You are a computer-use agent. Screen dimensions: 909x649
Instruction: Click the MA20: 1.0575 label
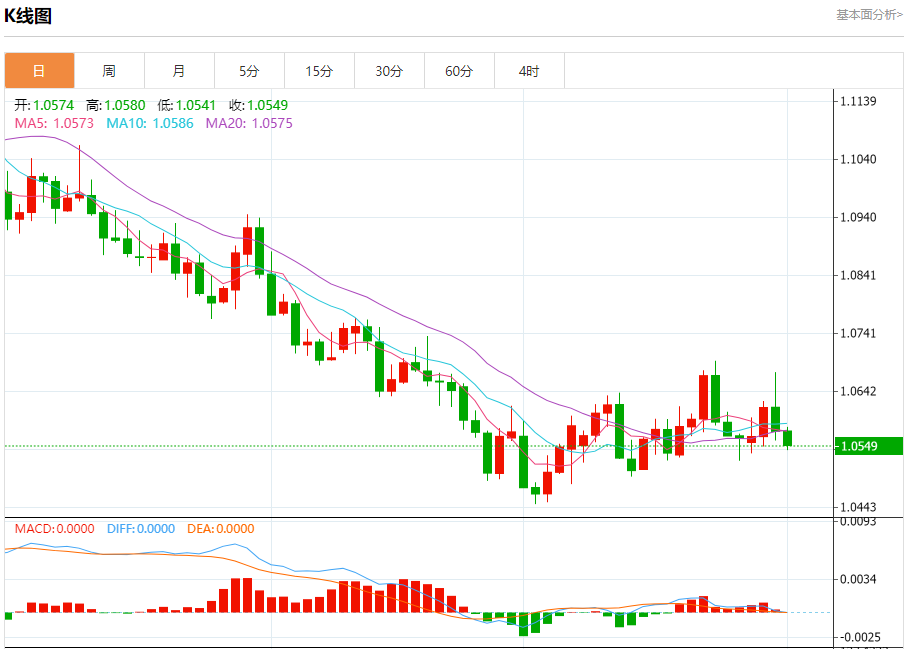[249, 123]
